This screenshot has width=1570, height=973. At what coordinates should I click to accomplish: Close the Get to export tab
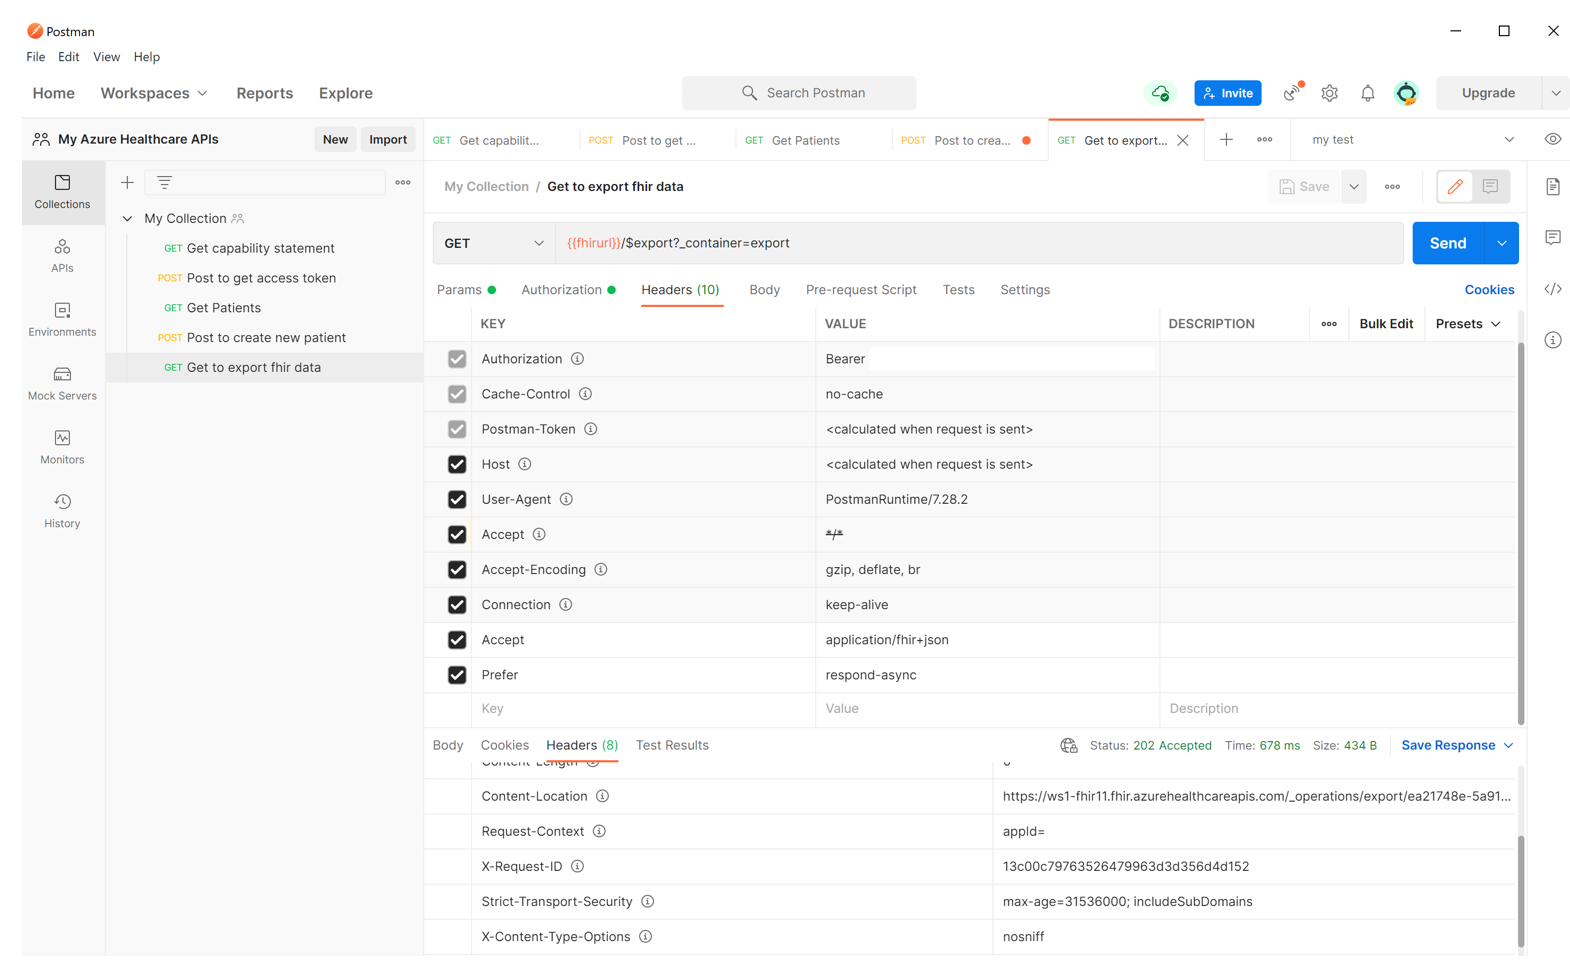pyautogui.click(x=1183, y=140)
